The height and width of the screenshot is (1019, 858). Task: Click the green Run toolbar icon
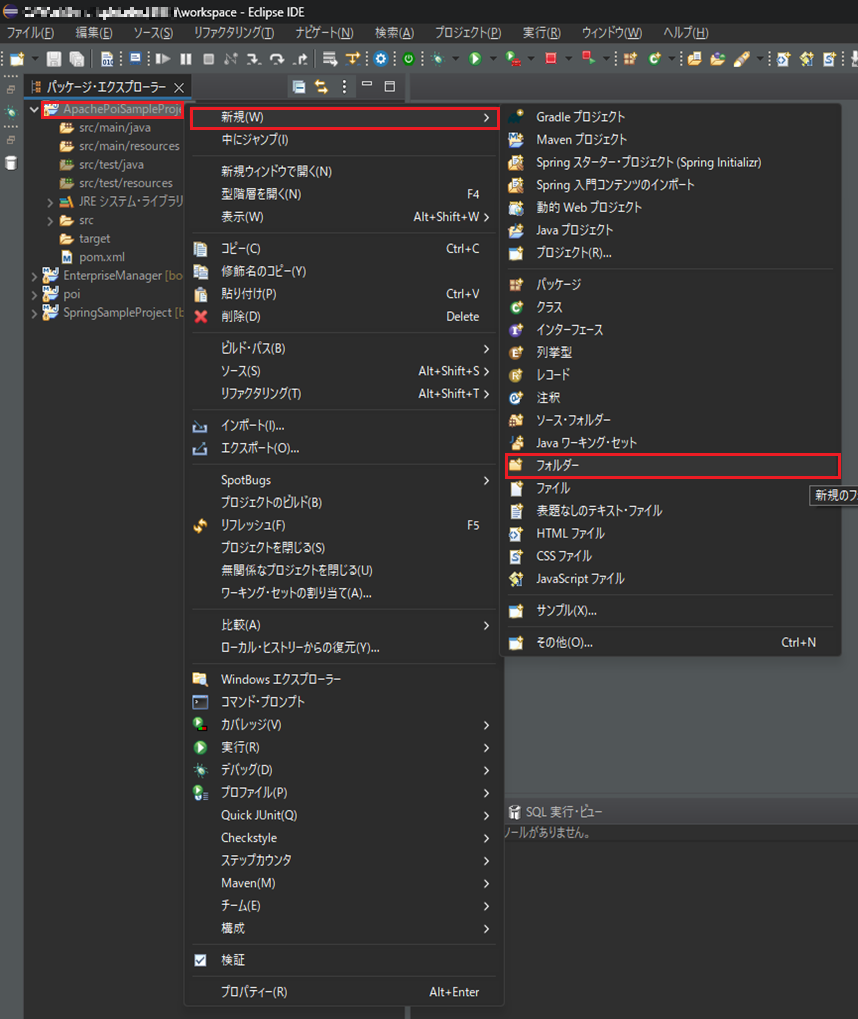(x=475, y=59)
